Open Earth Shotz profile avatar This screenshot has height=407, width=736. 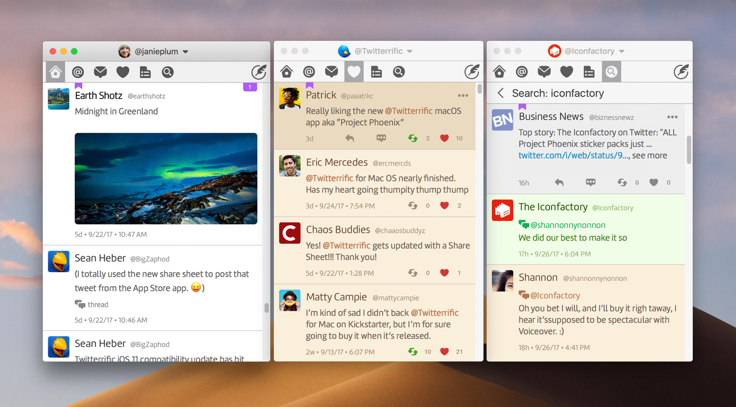[59, 99]
